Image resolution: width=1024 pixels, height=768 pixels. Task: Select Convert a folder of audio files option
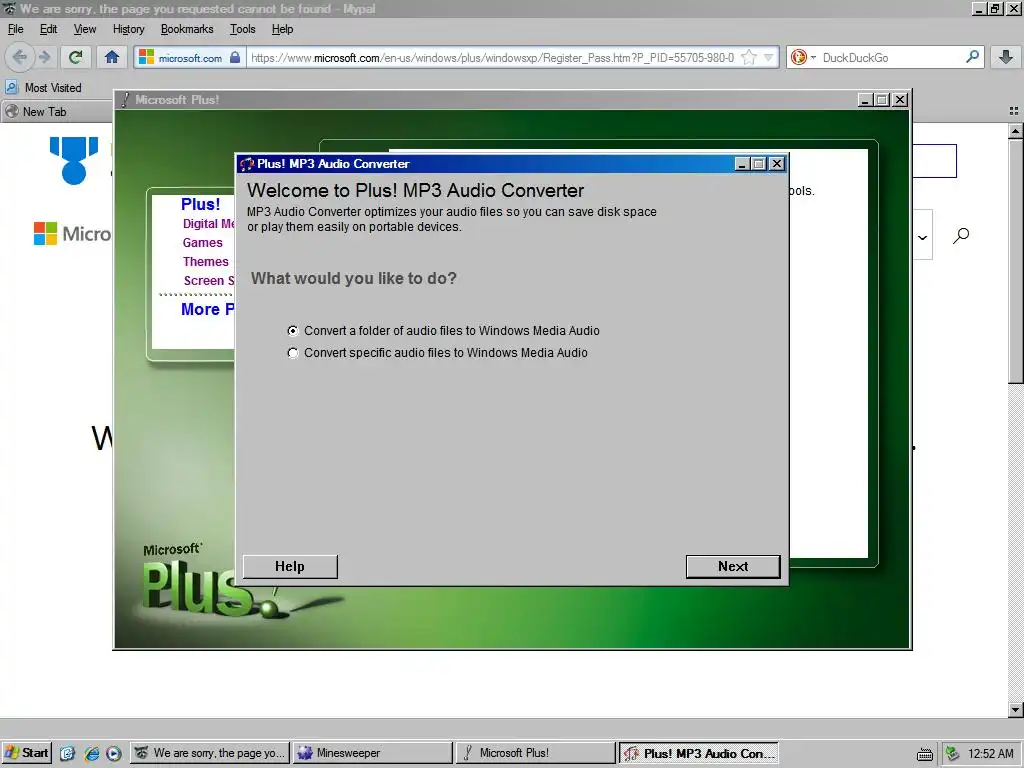pos(443,330)
